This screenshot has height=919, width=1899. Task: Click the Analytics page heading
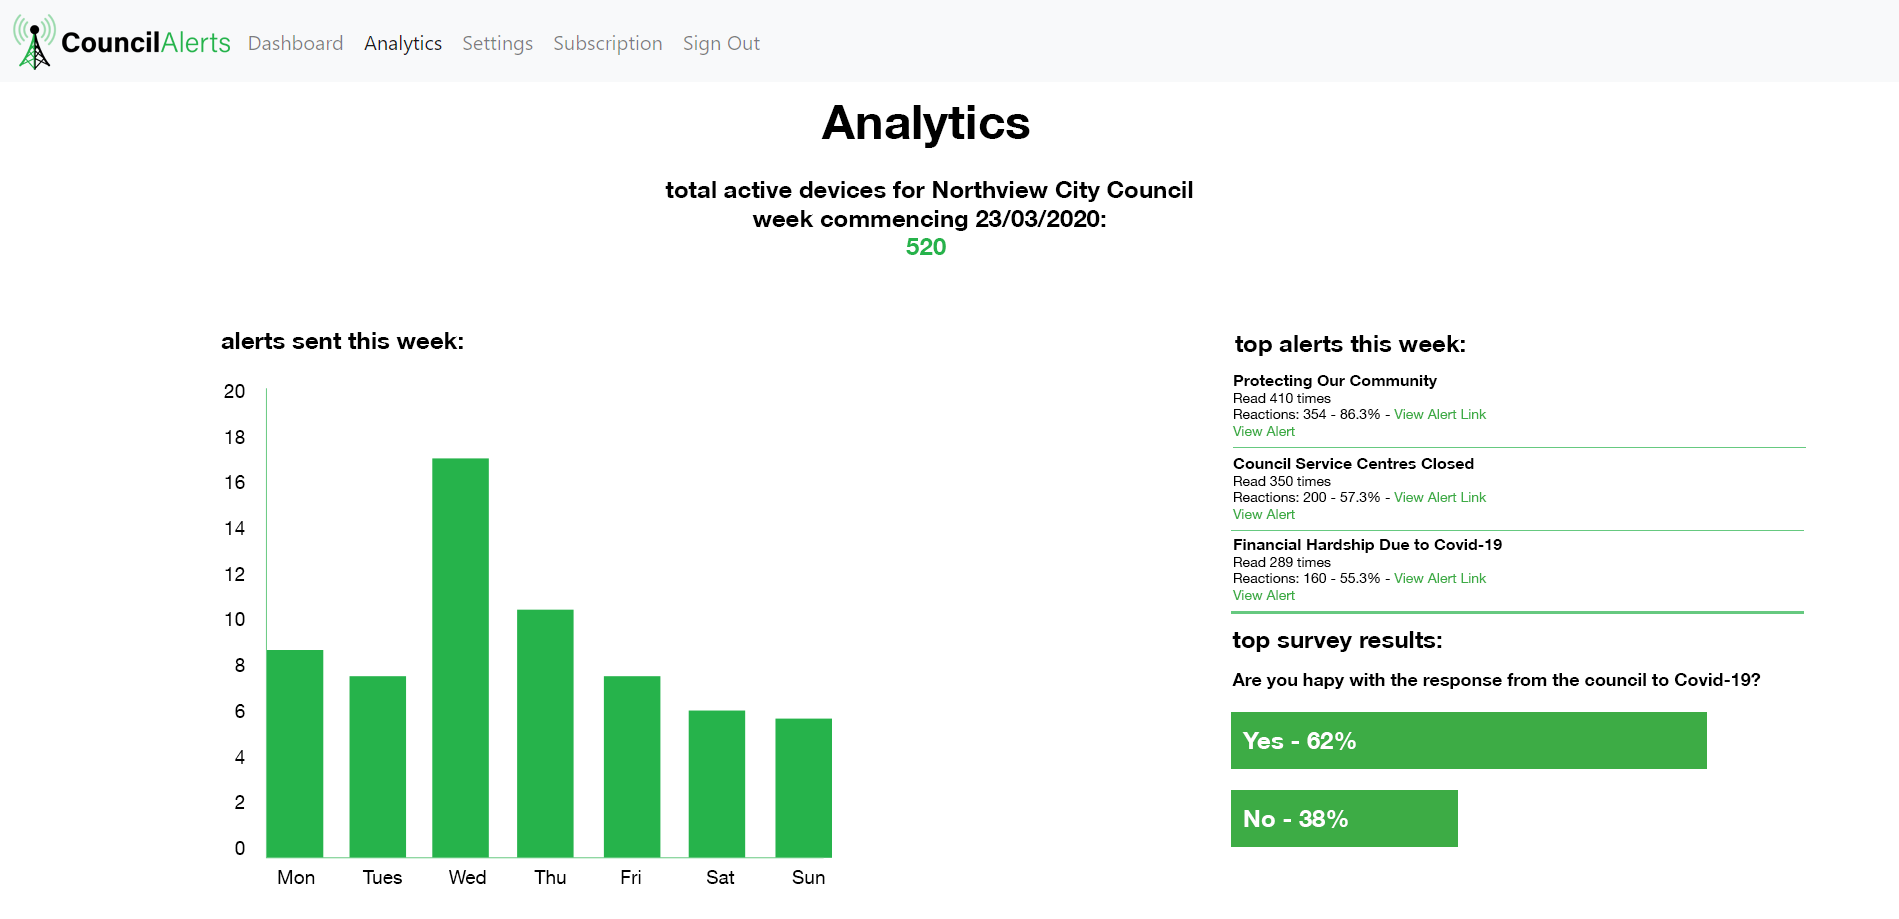[x=926, y=123]
